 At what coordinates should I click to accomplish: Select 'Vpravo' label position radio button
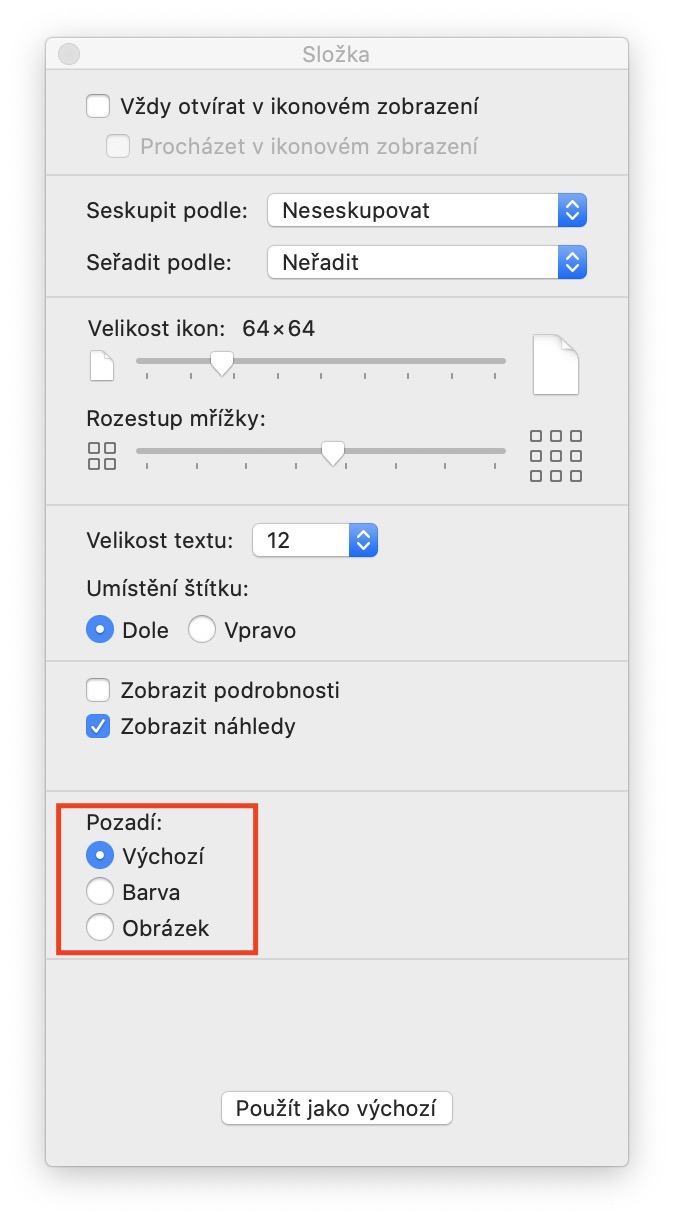point(202,630)
